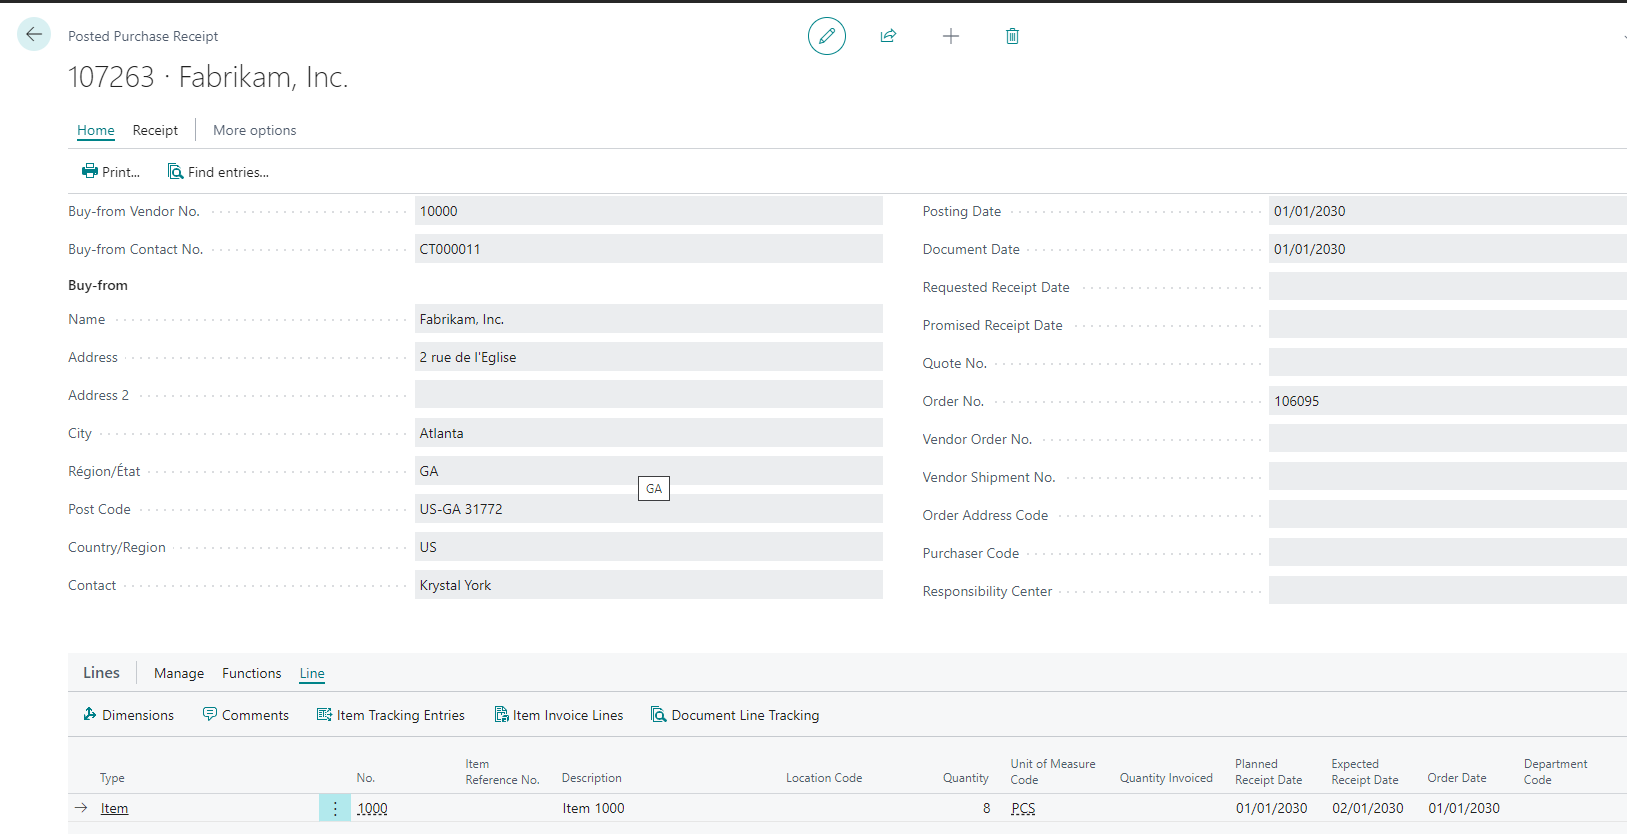The height and width of the screenshot is (834, 1627).
Task: Switch to the Home tab
Action: coord(96,130)
